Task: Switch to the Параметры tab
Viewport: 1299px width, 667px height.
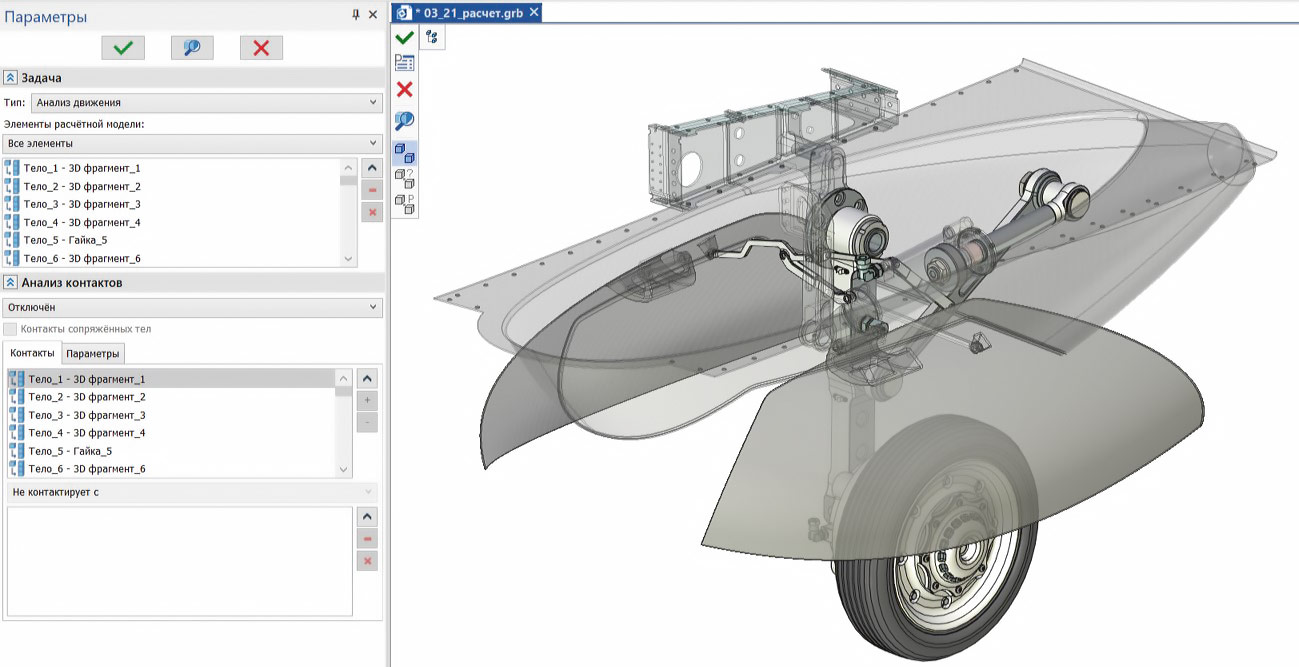Action: [x=93, y=354]
